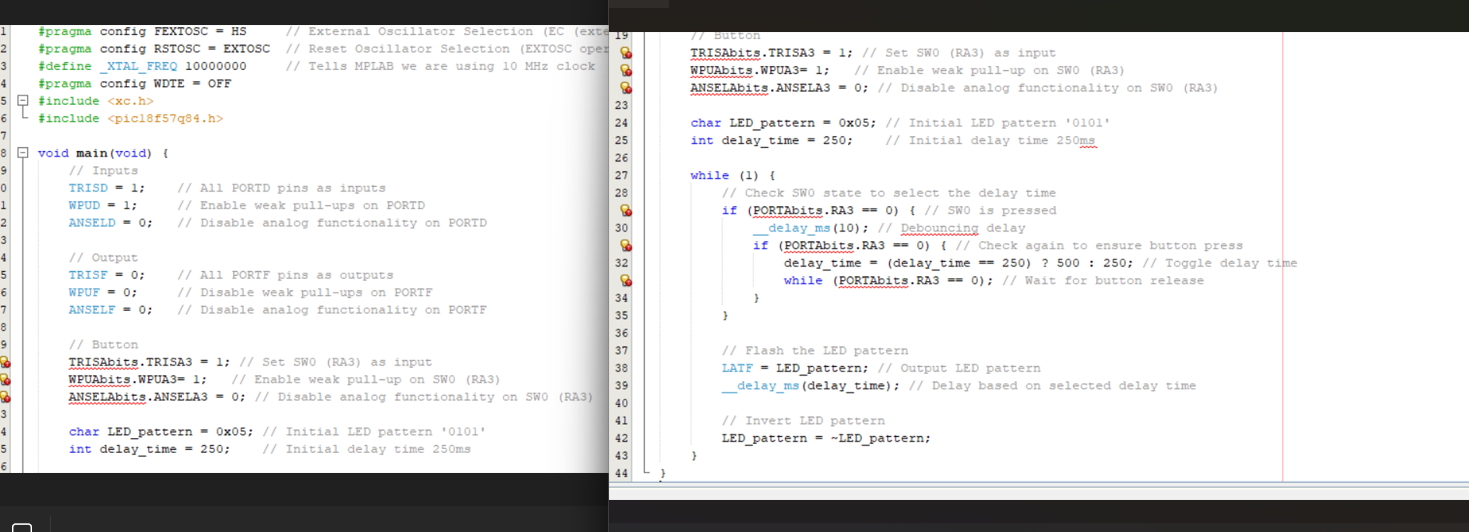The image size is (1469, 532).
Task: Click the 'WPUF = 0;' statement
Action: pyautogui.click(x=103, y=293)
